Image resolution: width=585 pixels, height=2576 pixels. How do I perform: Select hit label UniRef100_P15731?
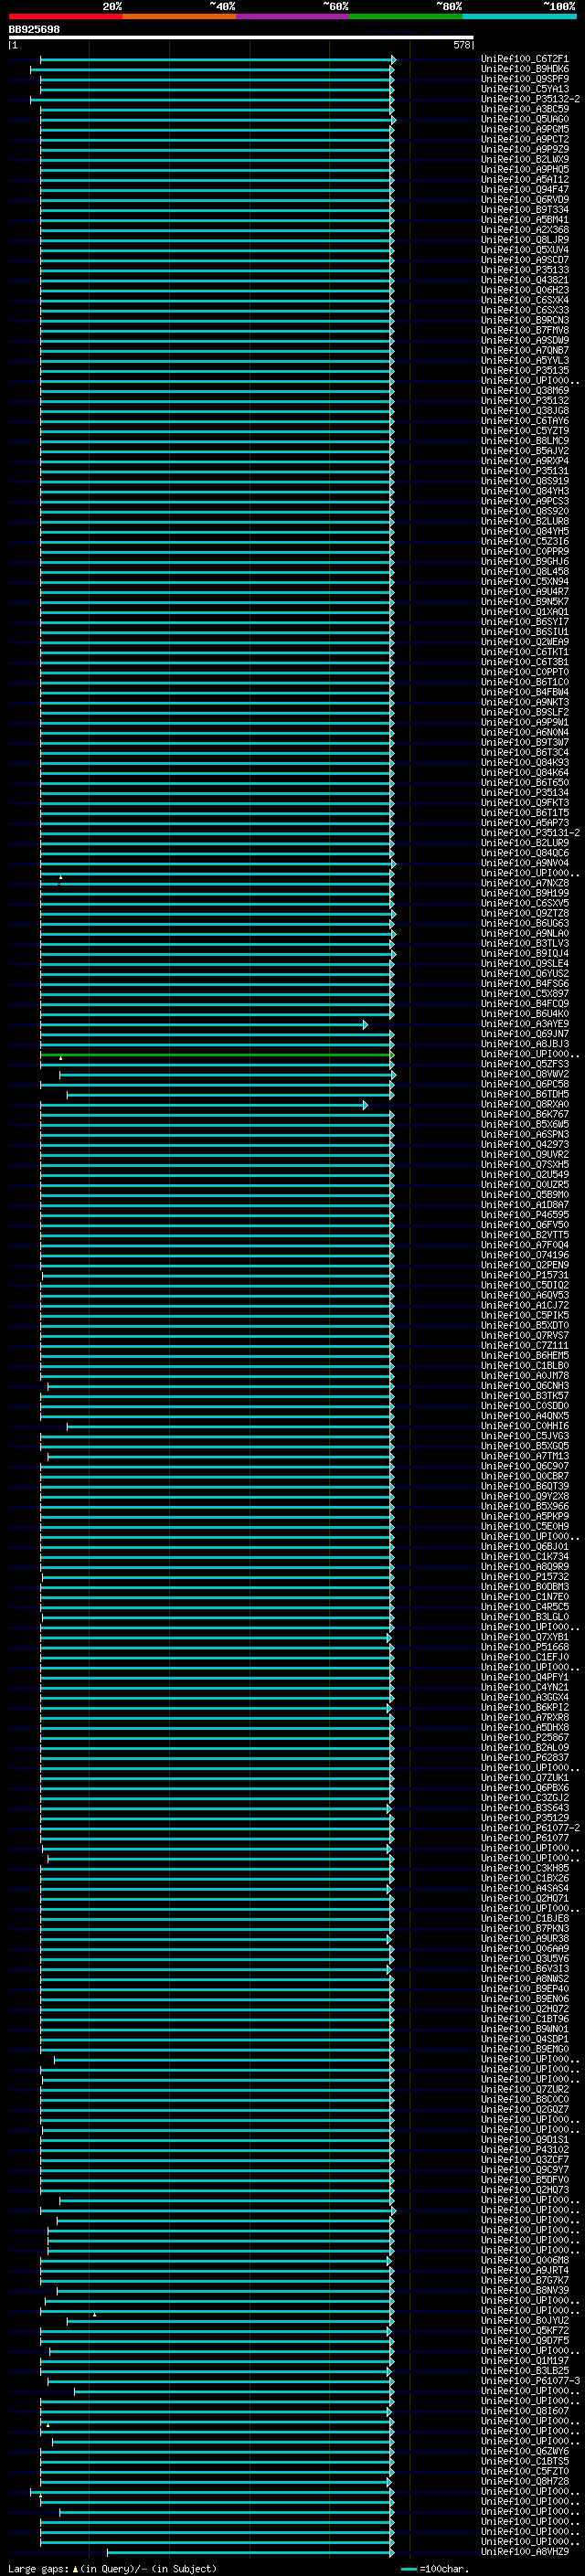(525, 1275)
